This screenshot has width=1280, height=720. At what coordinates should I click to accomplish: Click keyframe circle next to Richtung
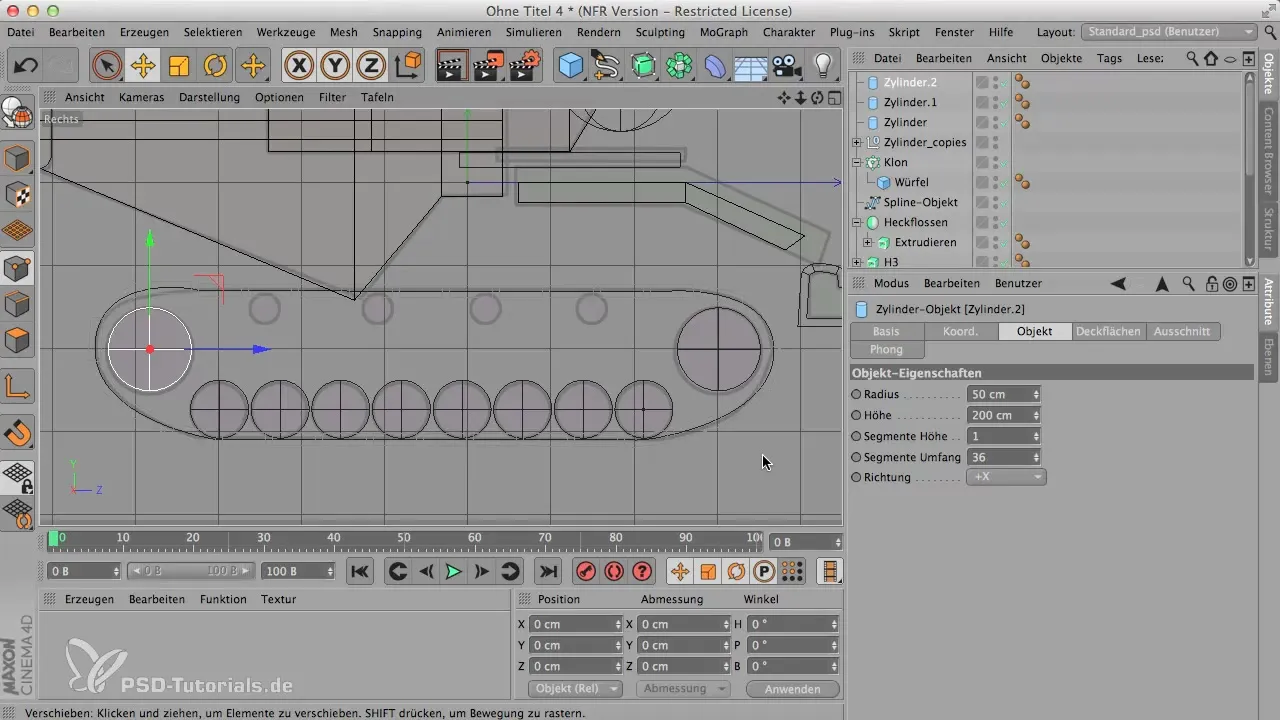856,478
